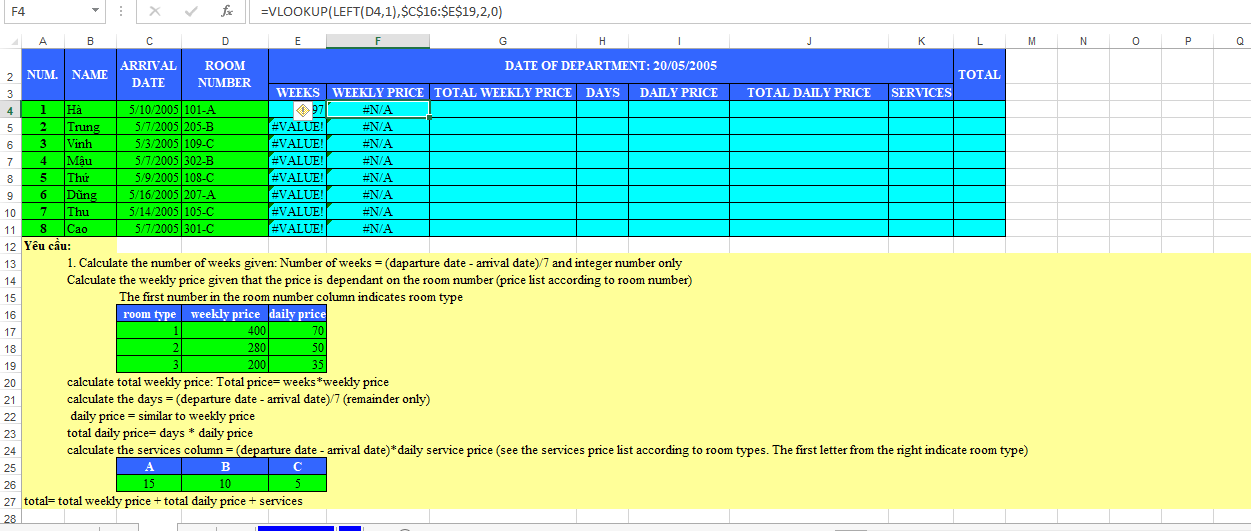Viewport: 1251px width, 531px height.
Task: Place cursor in the VLOOKUP formula bar
Action: tap(750, 11)
